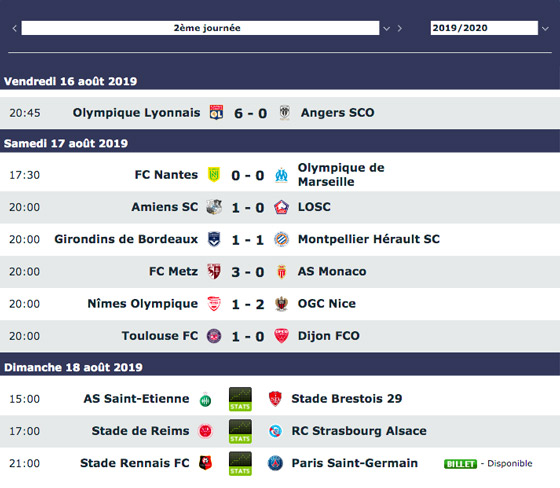Go to the previous matchday arrow
Screen dimensions: 560x488
14,28
